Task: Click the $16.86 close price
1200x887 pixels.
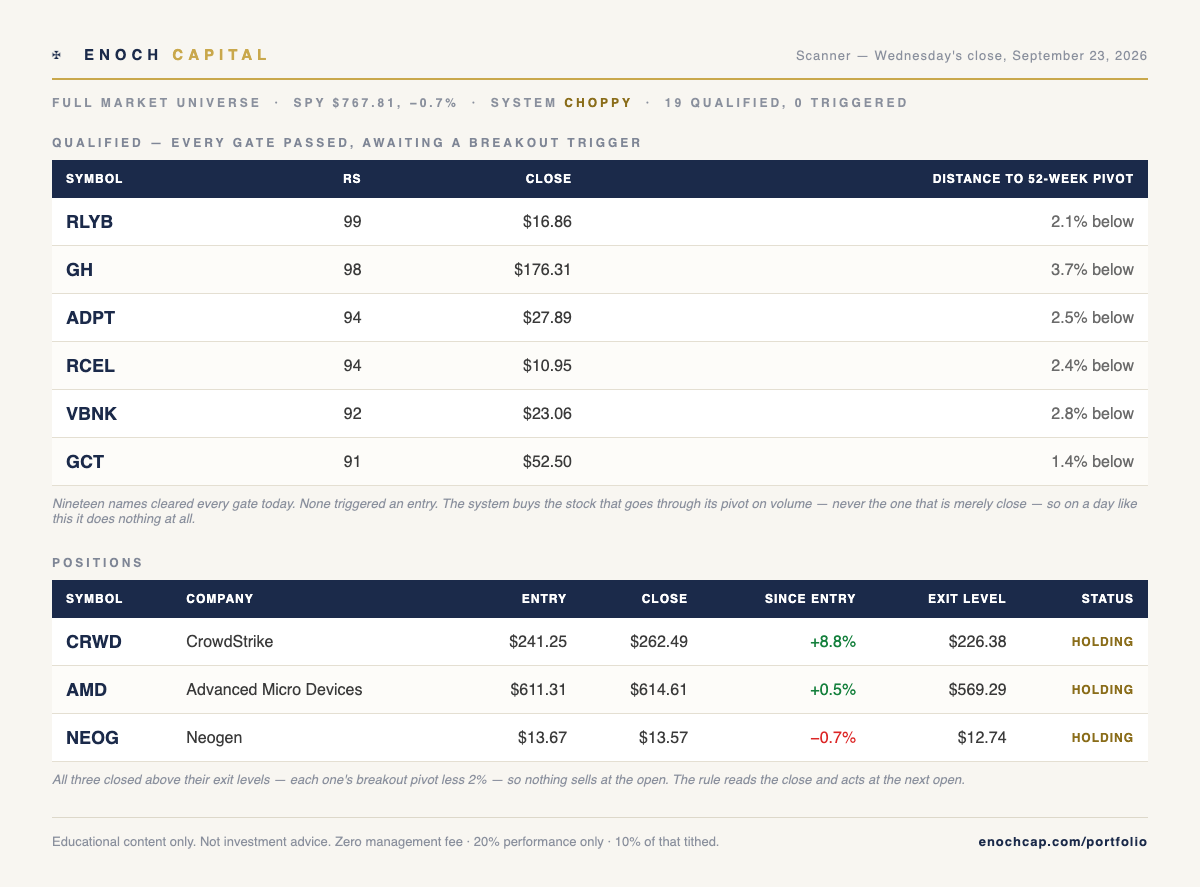Action: 547,222
